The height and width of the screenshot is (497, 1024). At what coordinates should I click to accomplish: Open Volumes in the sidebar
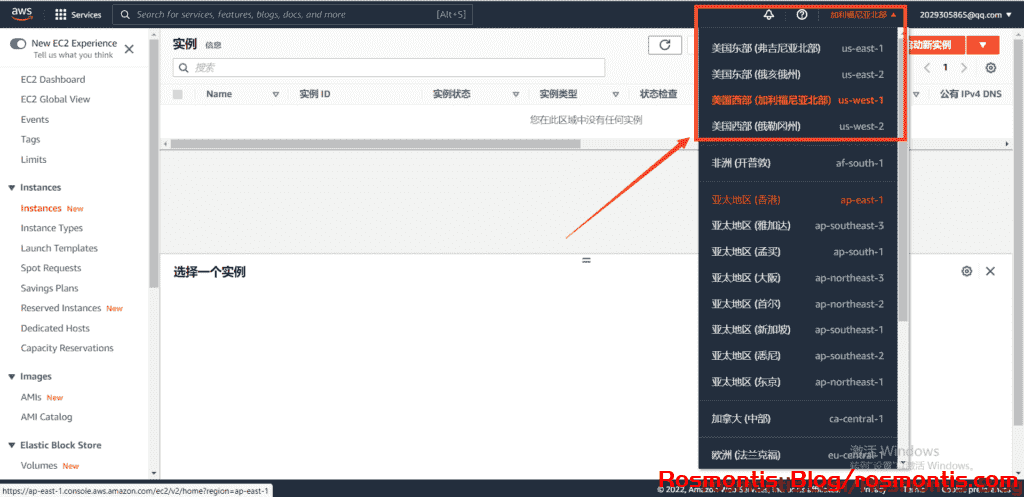(39, 466)
